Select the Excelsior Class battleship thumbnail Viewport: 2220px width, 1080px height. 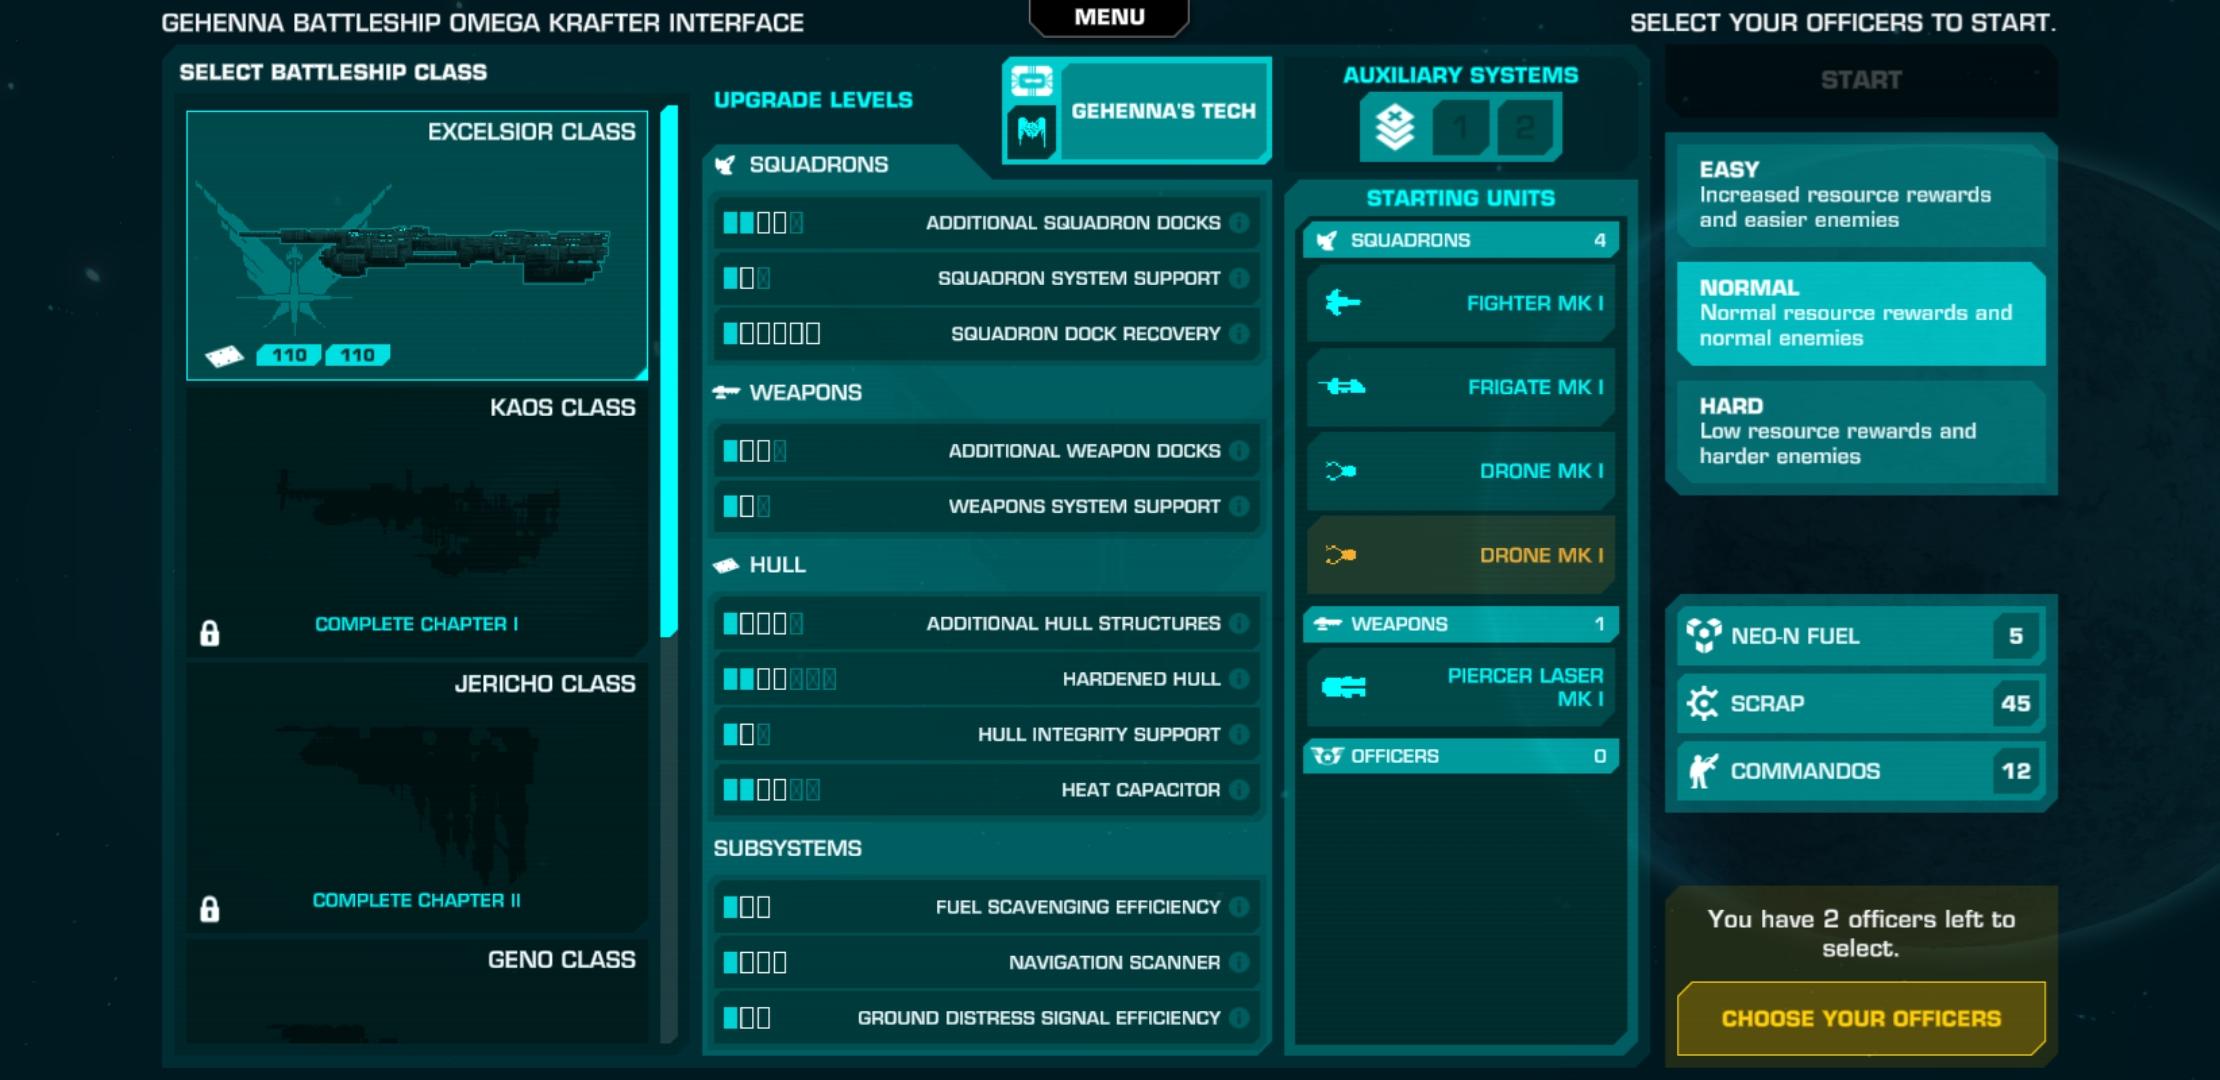417,245
